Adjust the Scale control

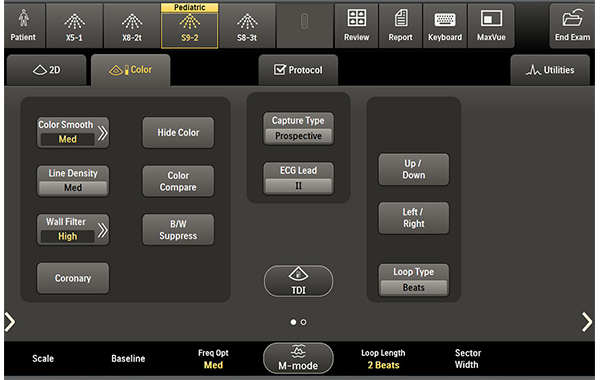click(43, 359)
